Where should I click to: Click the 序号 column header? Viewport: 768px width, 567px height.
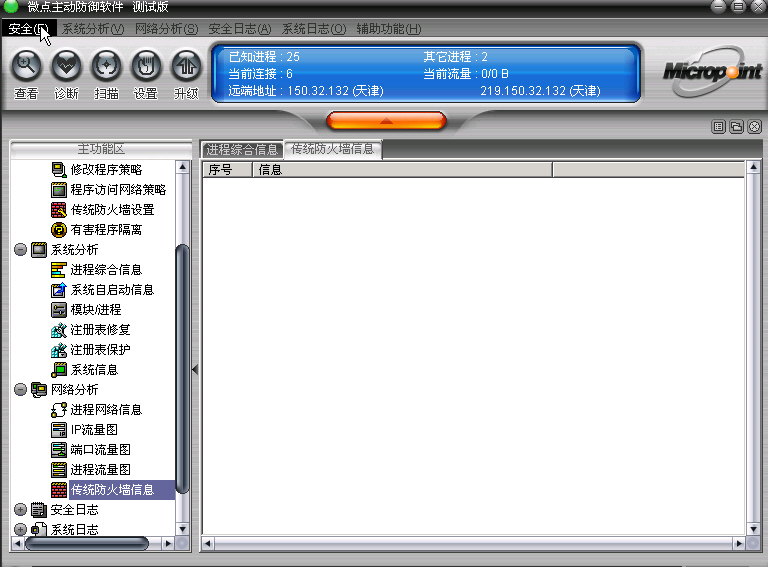(227, 170)
